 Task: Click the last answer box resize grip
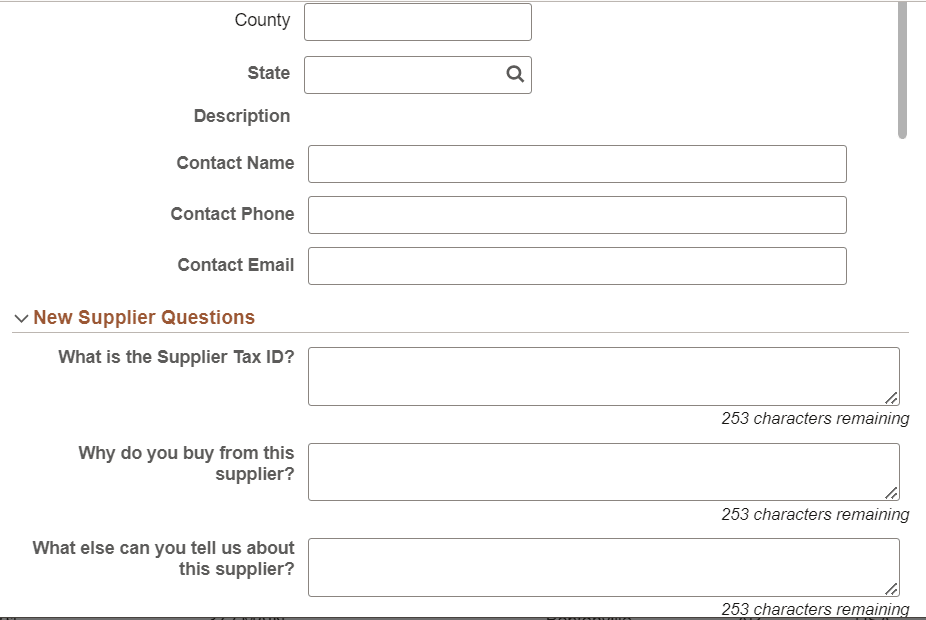pos(893,586)
